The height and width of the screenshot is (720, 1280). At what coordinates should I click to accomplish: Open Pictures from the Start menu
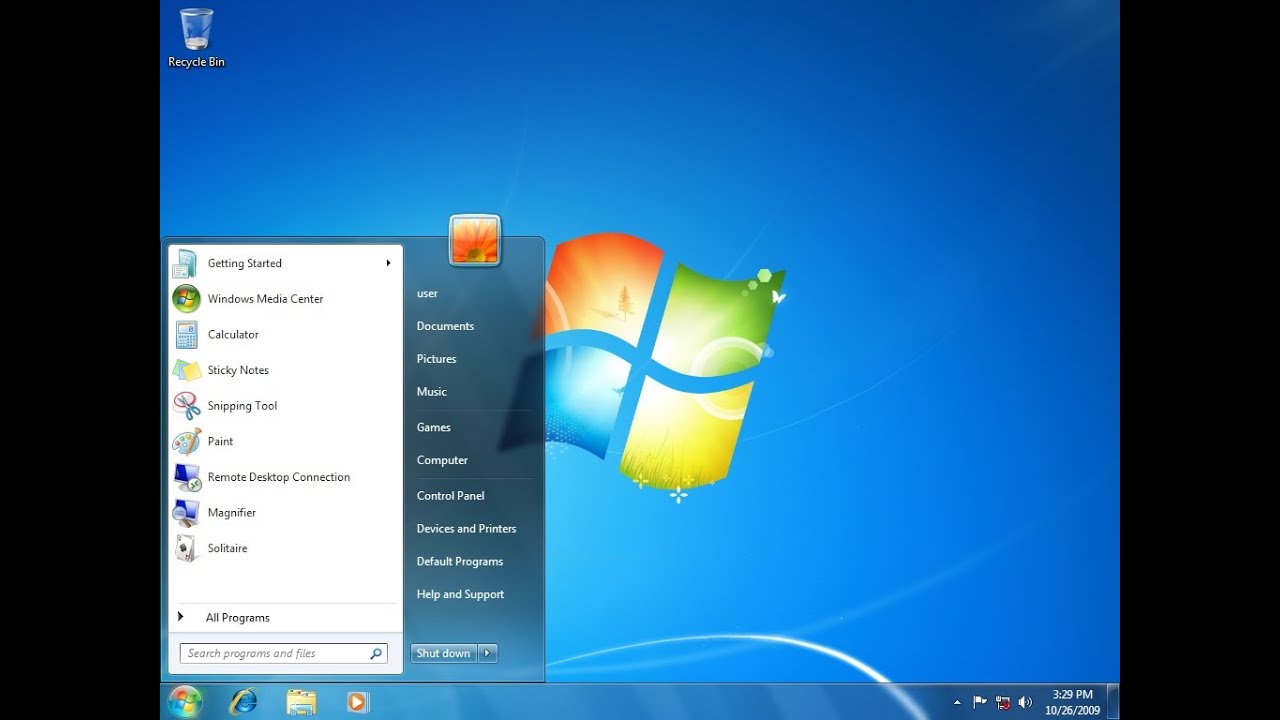[436, 359]
